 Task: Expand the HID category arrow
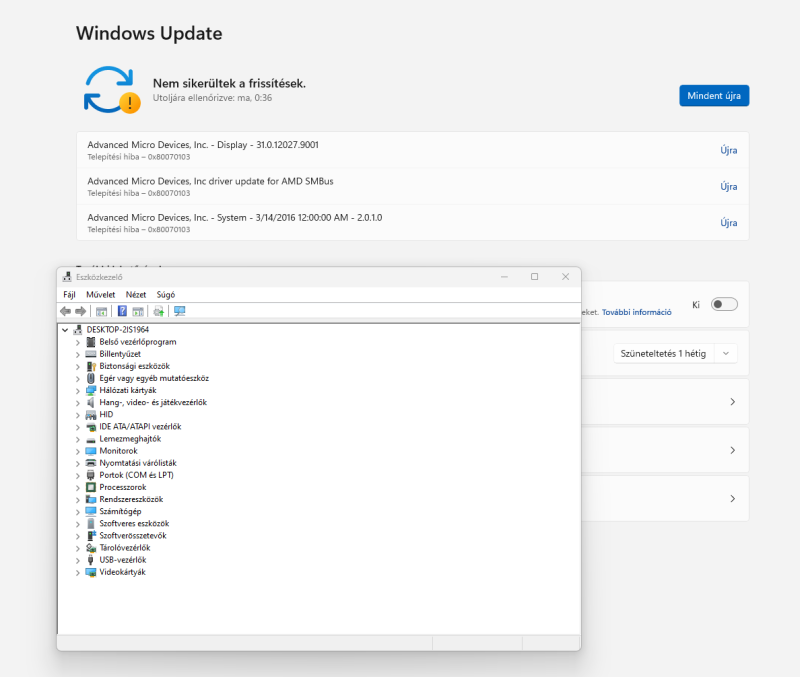coord(78,415)
